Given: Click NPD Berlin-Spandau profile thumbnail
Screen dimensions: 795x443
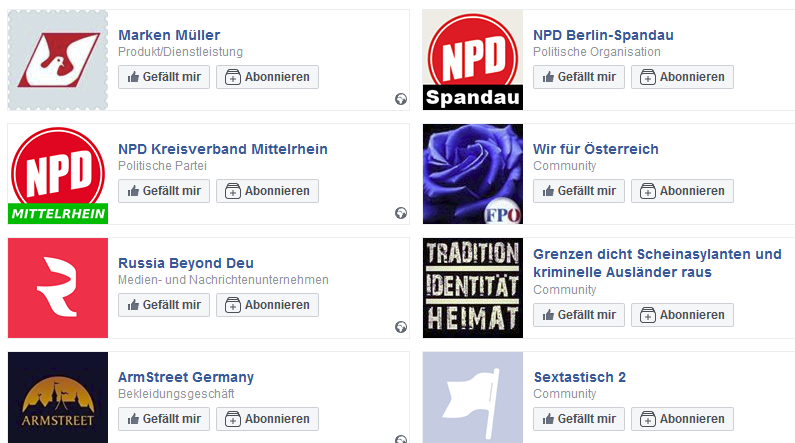Looking at the screenshot, I should (x=473, y=60).
